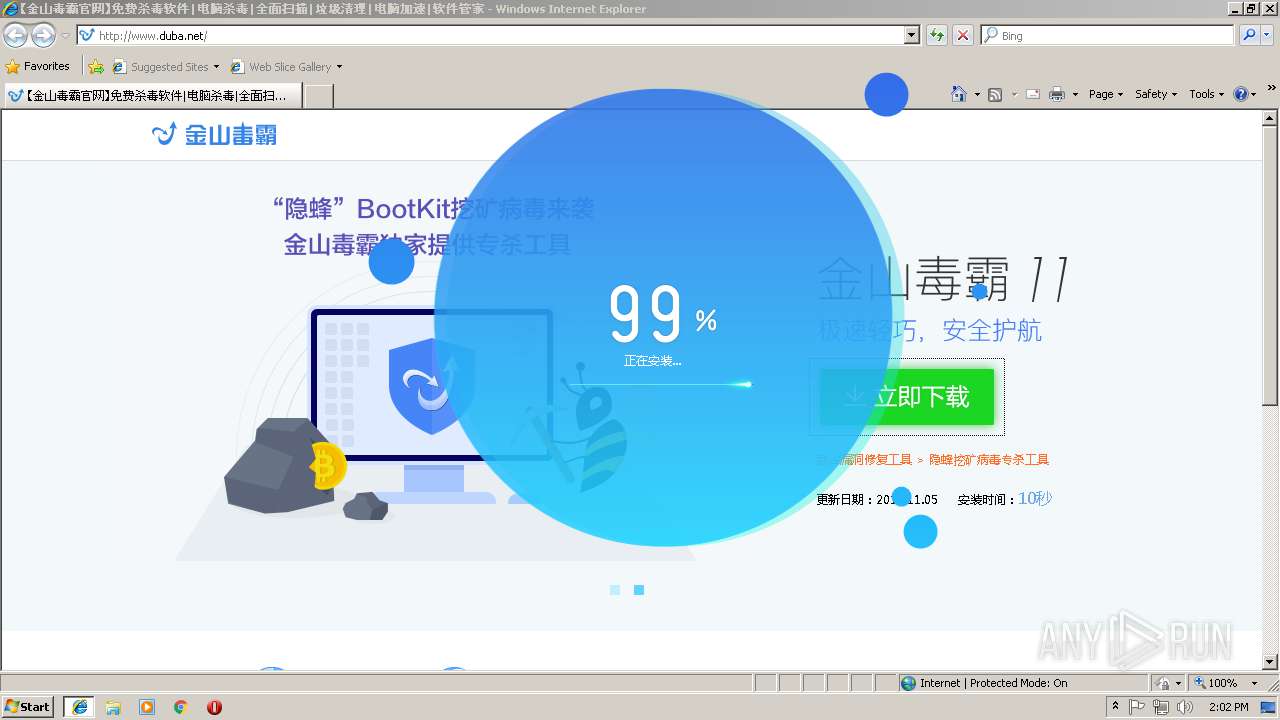This screenshot has width=1280, height=720.
Task: Click the Kingsoft Duba logo
Action: [214, 134]
